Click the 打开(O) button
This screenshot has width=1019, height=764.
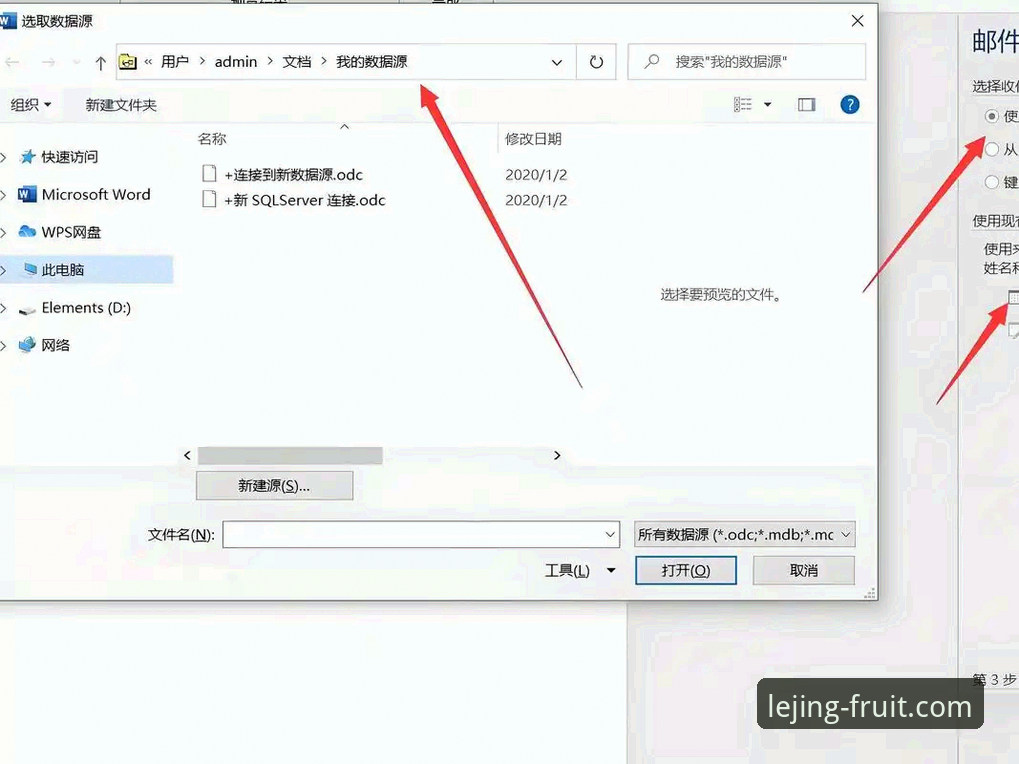686,570
